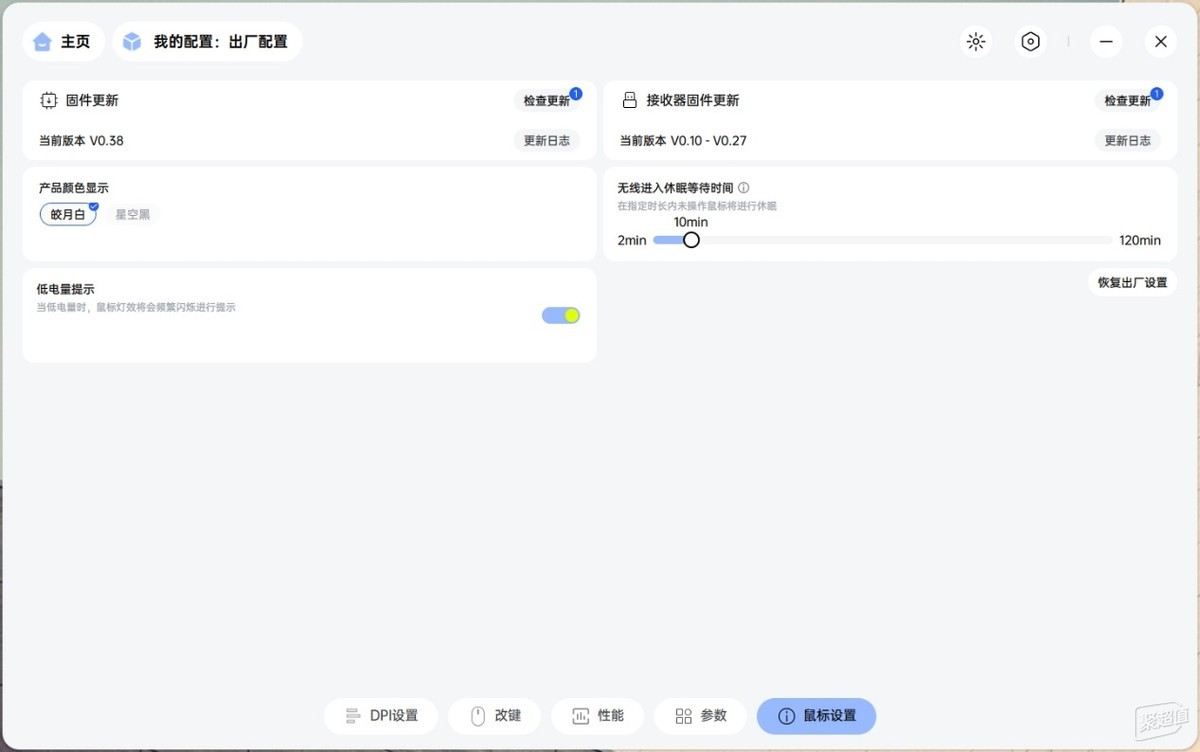
Task: Switch to the DPI设置 tab
Action: point(381,716)
